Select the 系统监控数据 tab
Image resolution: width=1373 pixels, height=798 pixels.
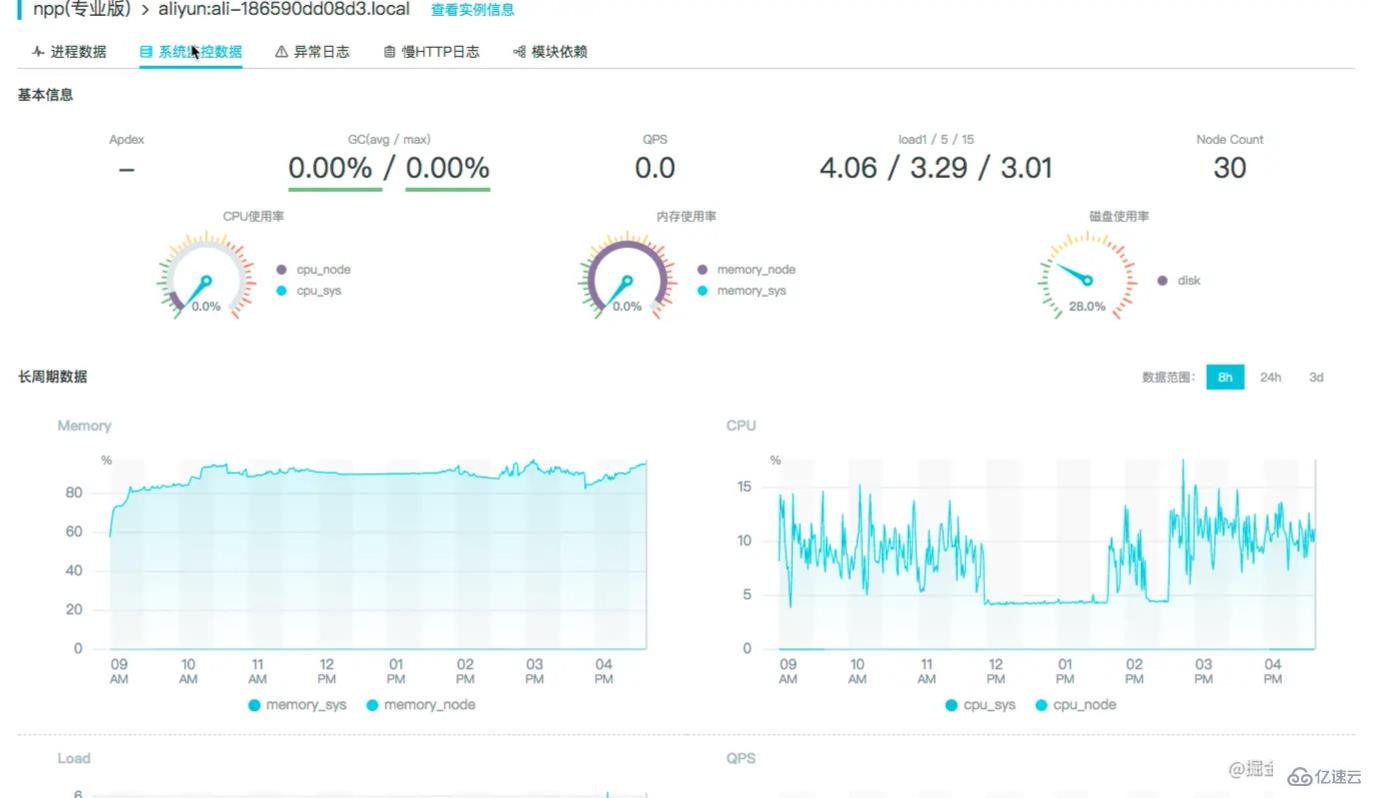coord(191,52)
